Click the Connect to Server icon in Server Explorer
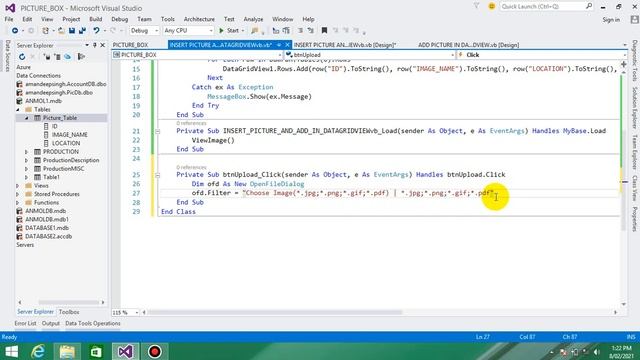 [58, 57]
